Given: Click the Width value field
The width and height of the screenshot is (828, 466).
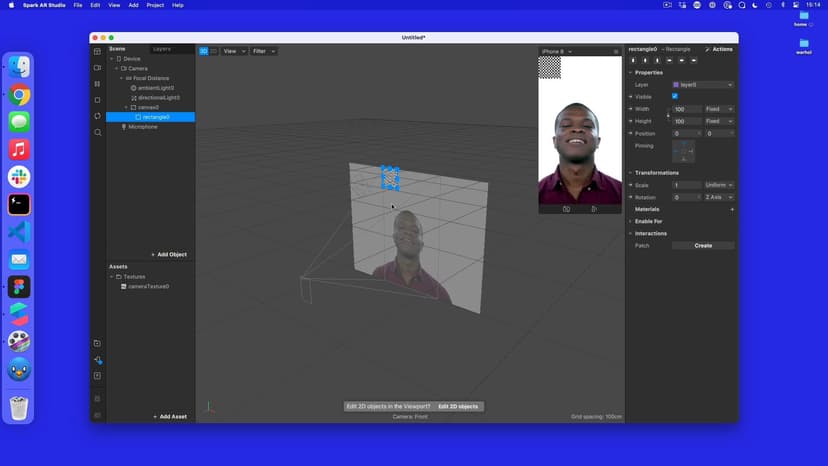Looking at the screenshot, I should [x=686, y=109].
